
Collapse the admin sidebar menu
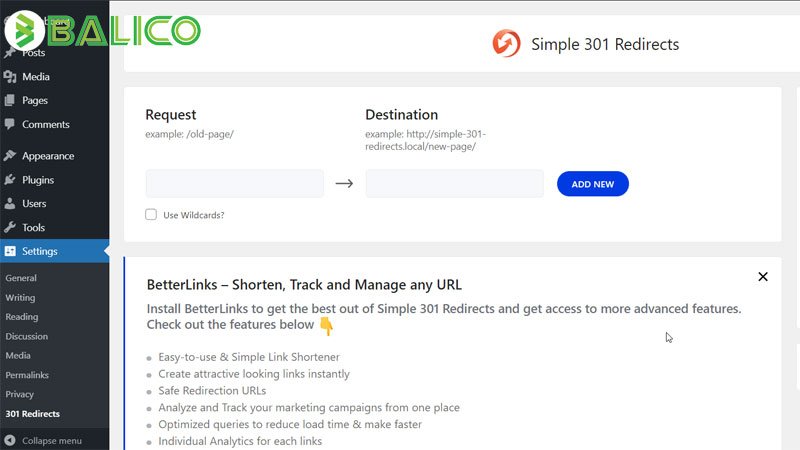[52, 441]
